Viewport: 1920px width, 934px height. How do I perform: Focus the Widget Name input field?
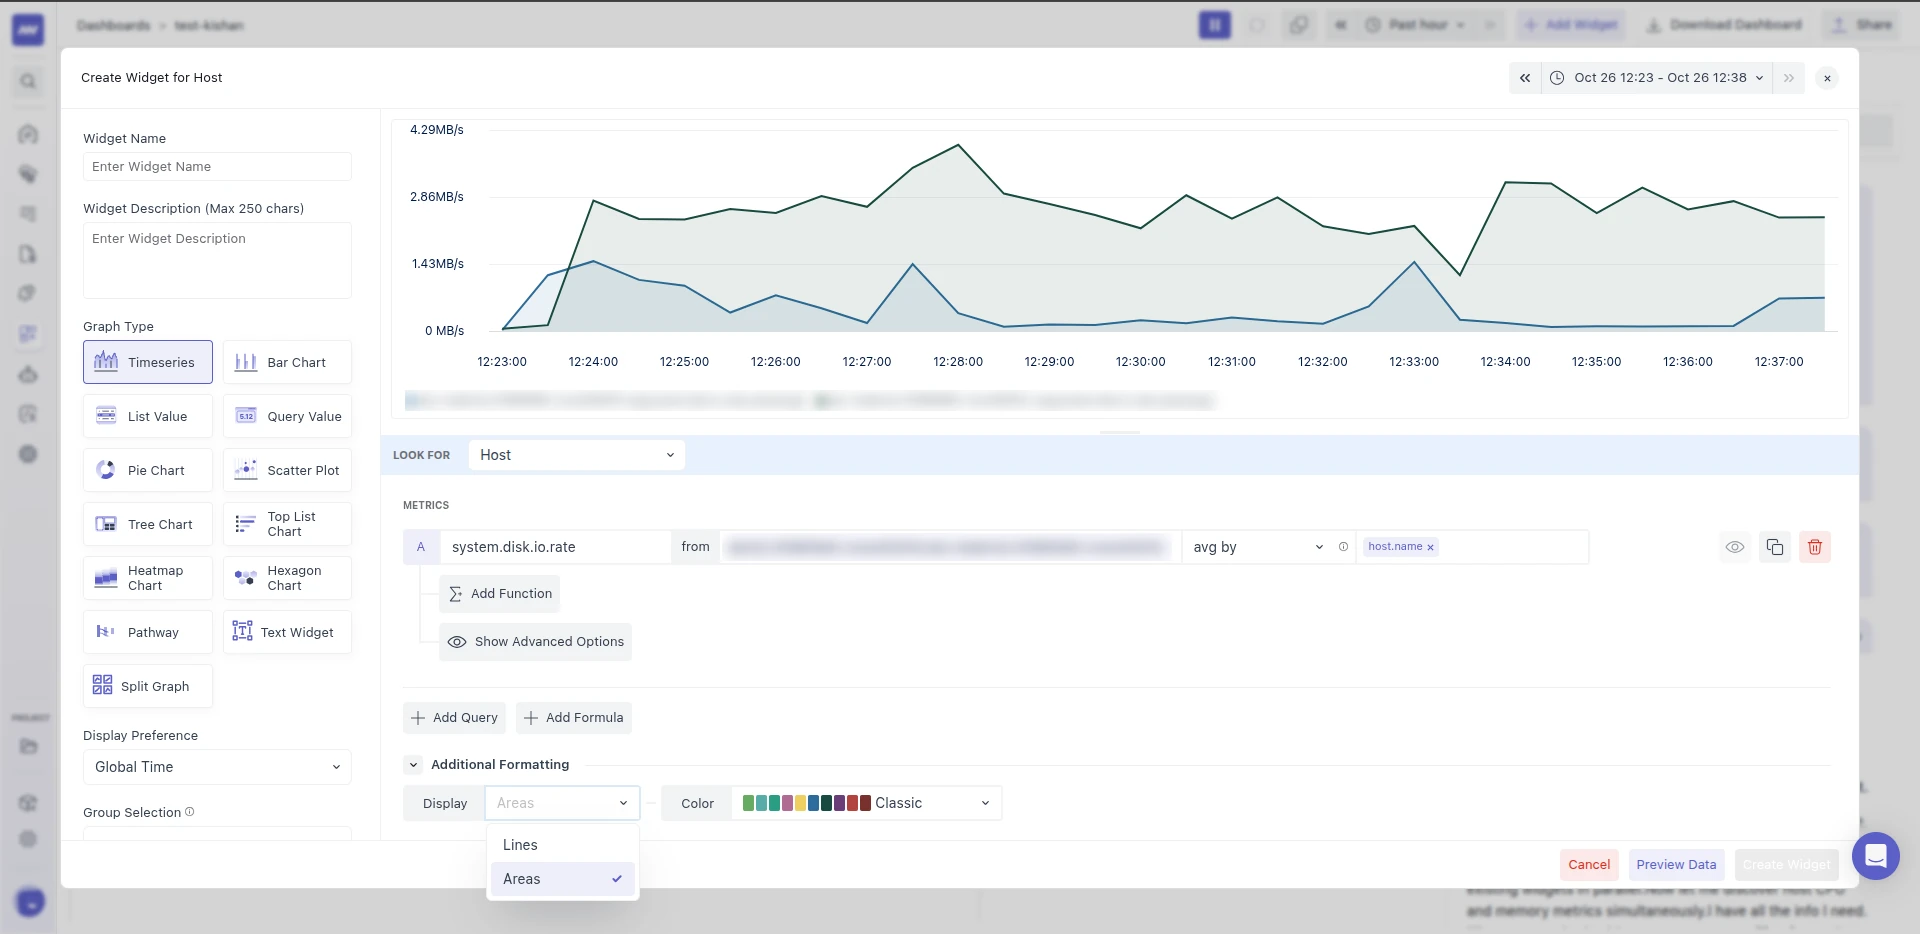[x=217, y=167]
